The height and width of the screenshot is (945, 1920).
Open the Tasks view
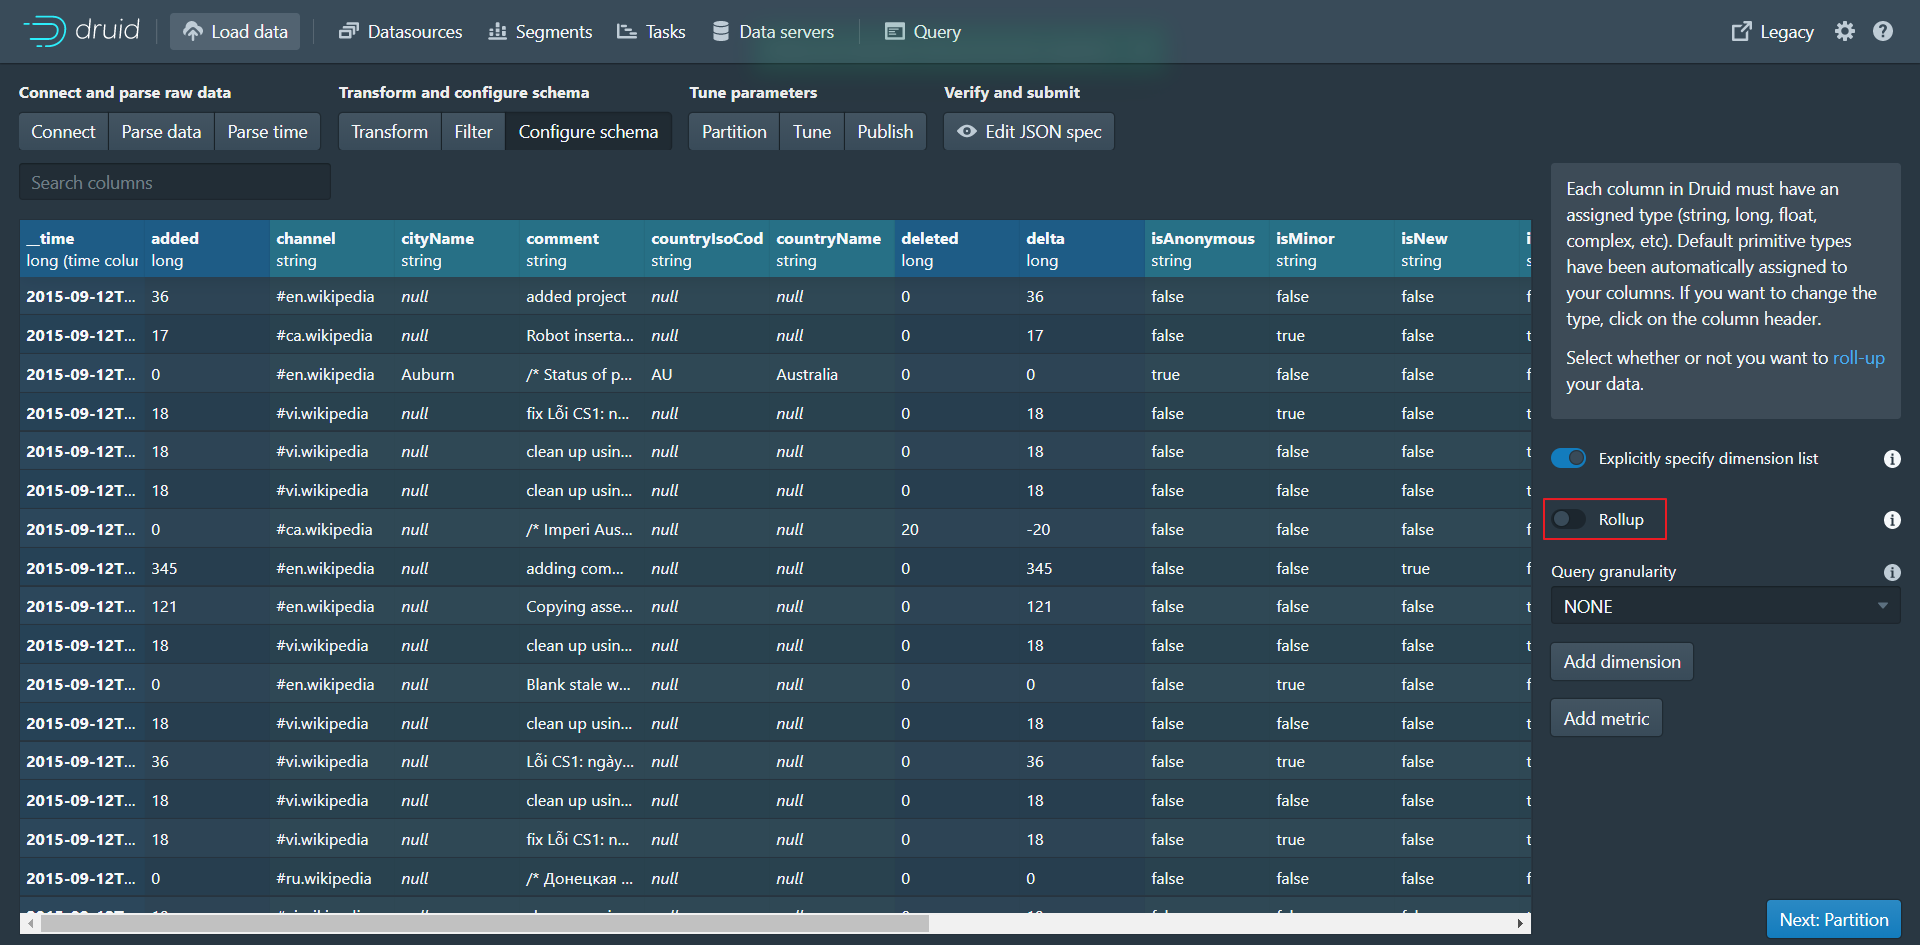651,31
